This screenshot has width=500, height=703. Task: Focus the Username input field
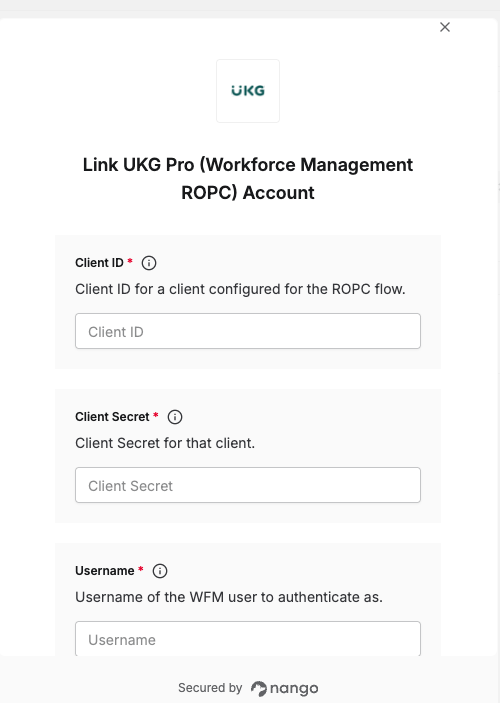click(248, 639)
